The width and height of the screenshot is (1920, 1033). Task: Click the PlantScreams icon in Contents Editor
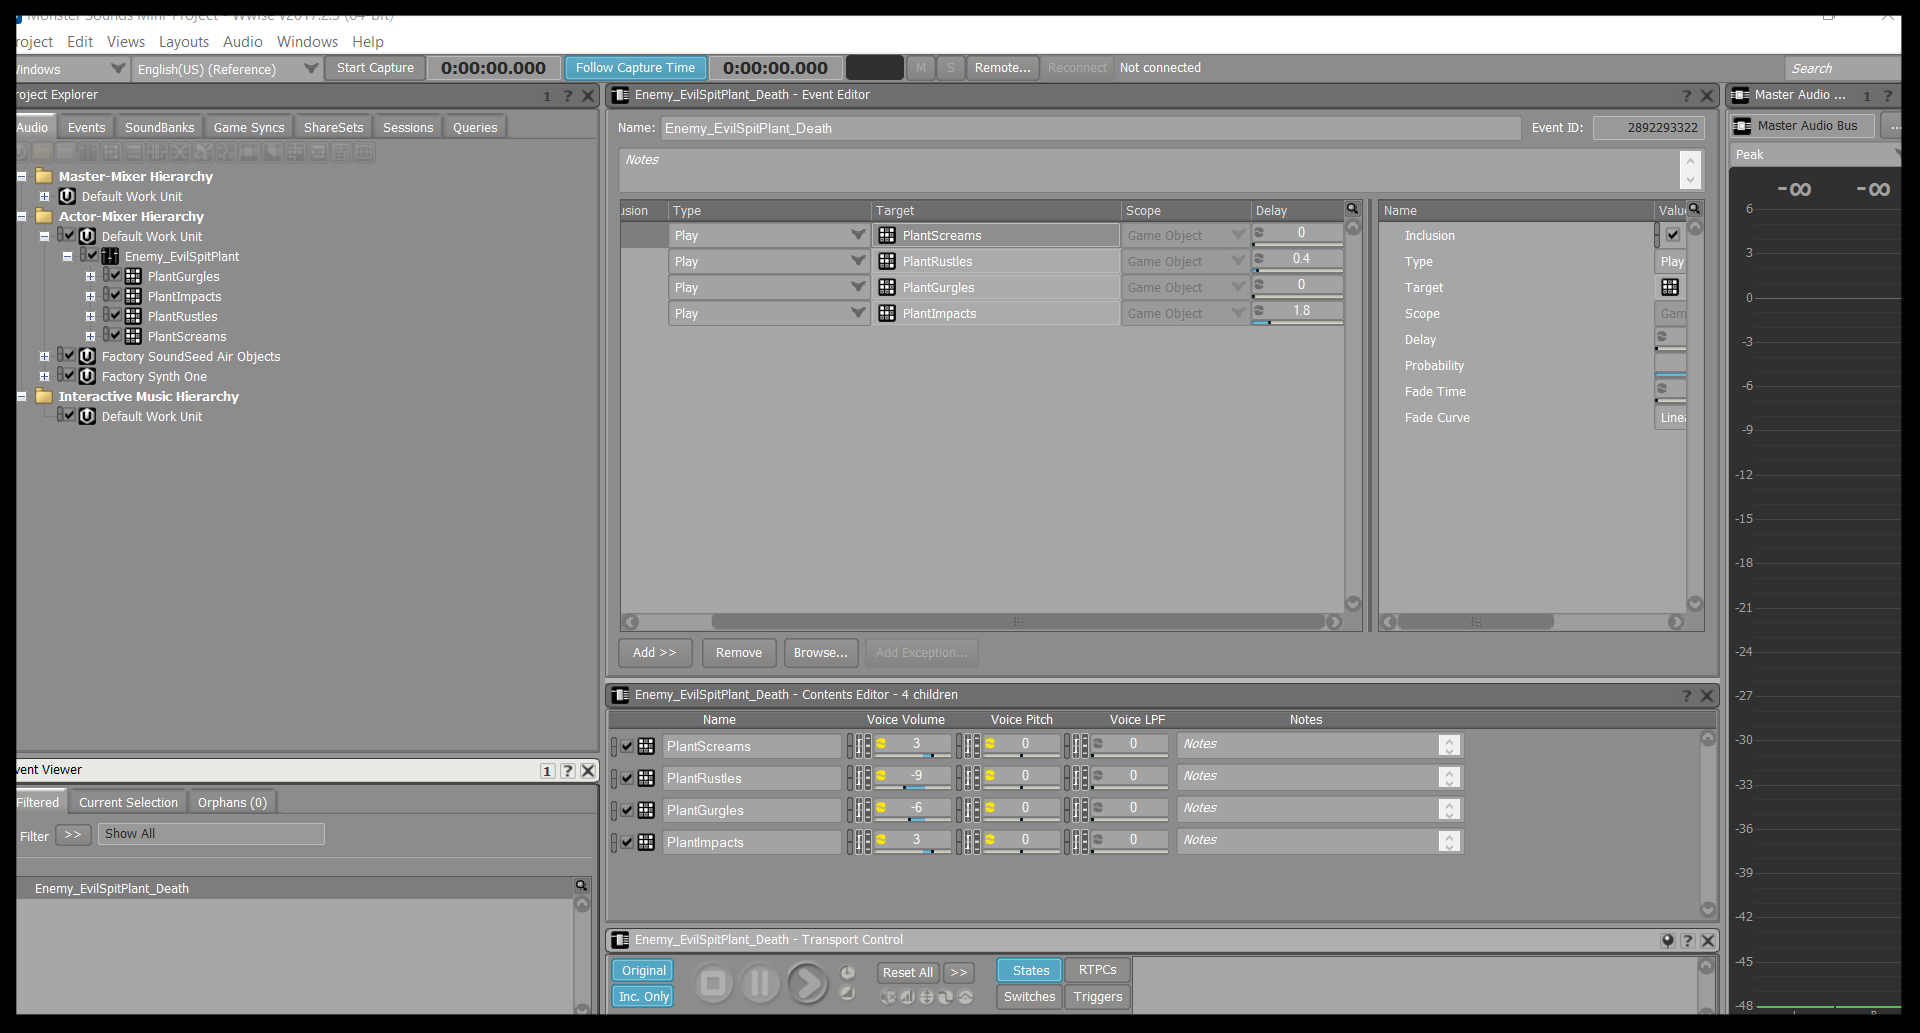[646, 746]
